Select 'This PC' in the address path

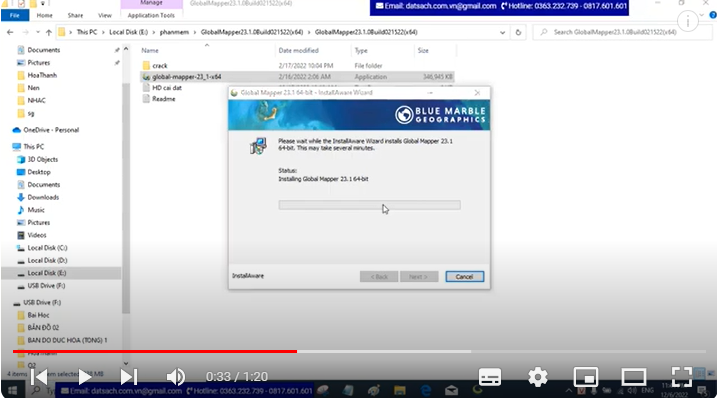87,32
